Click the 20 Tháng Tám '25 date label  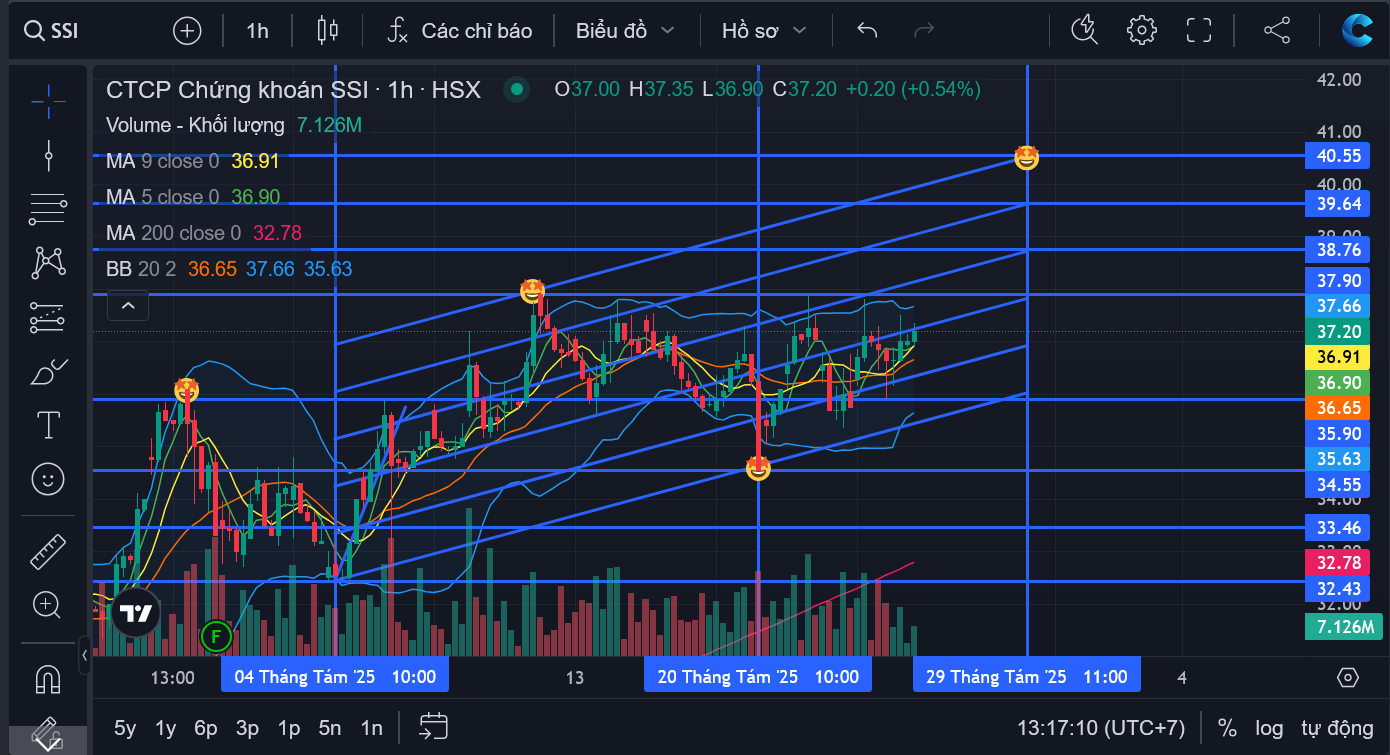coord(758,676)
